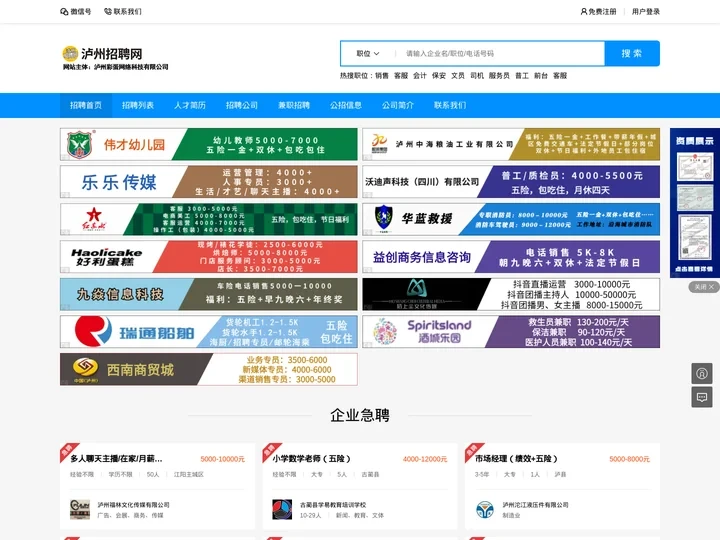Click company name 古蔺县学易教育培训学校

pyautogui.click(x=333, y=505)
